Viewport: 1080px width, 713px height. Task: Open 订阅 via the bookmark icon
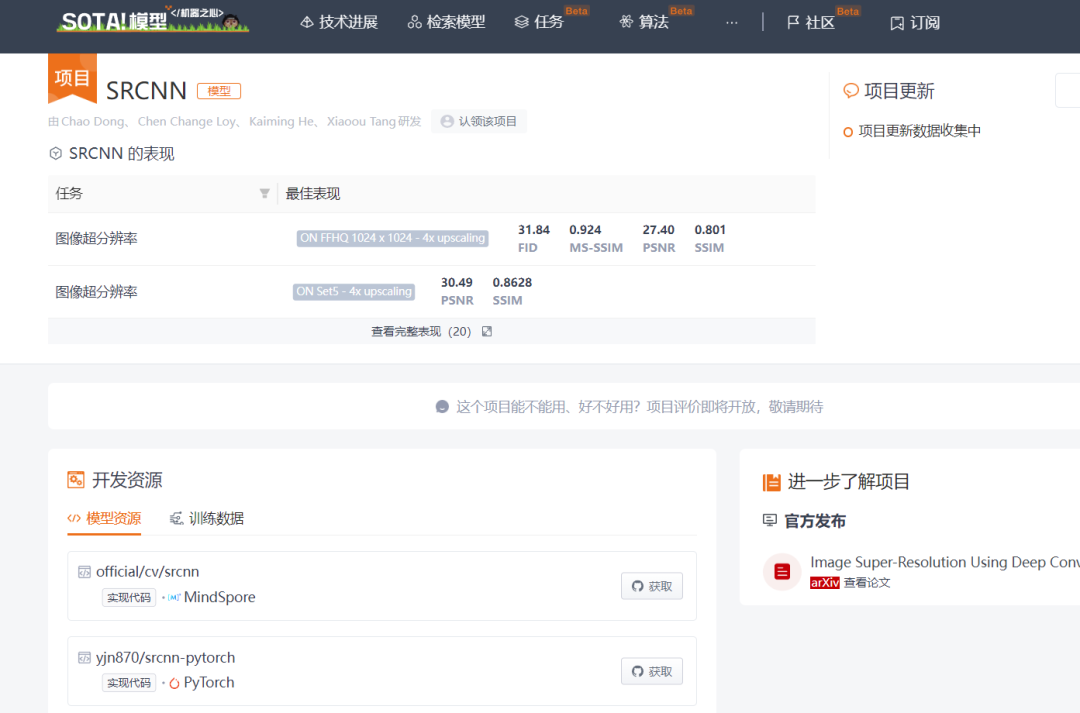click(x=895, y=22)
